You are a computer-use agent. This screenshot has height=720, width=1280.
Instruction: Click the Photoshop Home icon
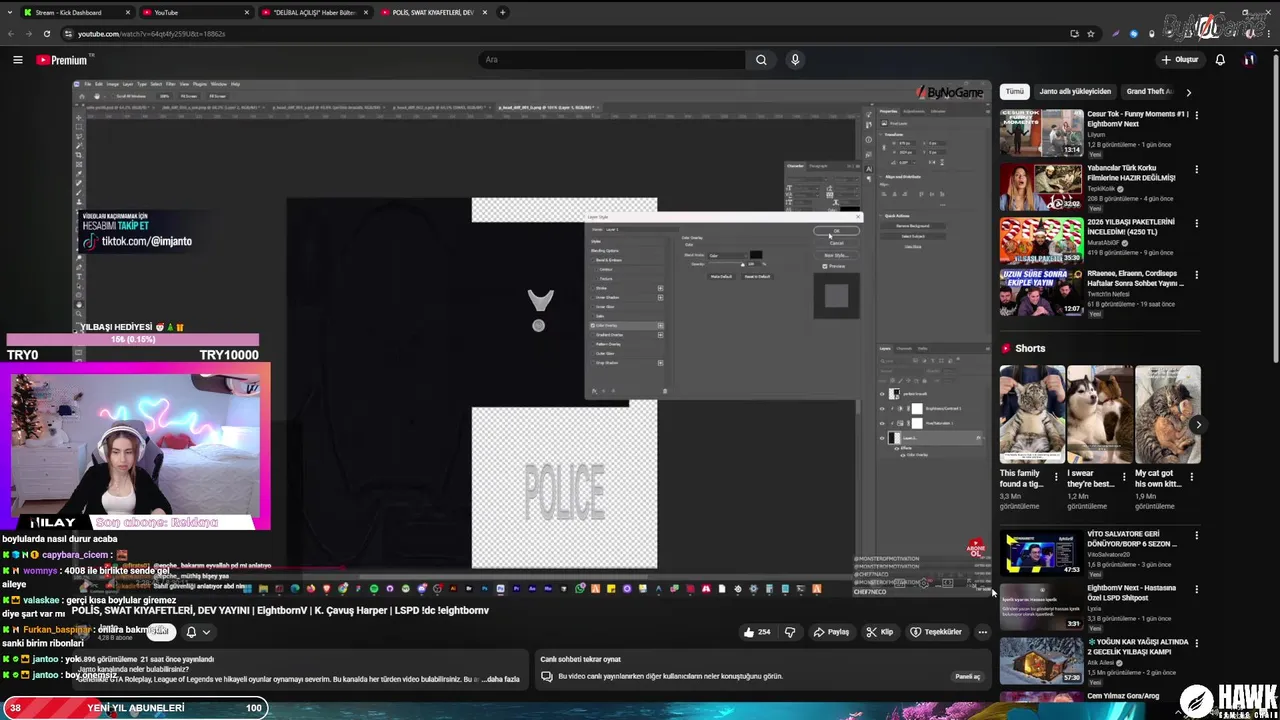click(x=82, y=96)
